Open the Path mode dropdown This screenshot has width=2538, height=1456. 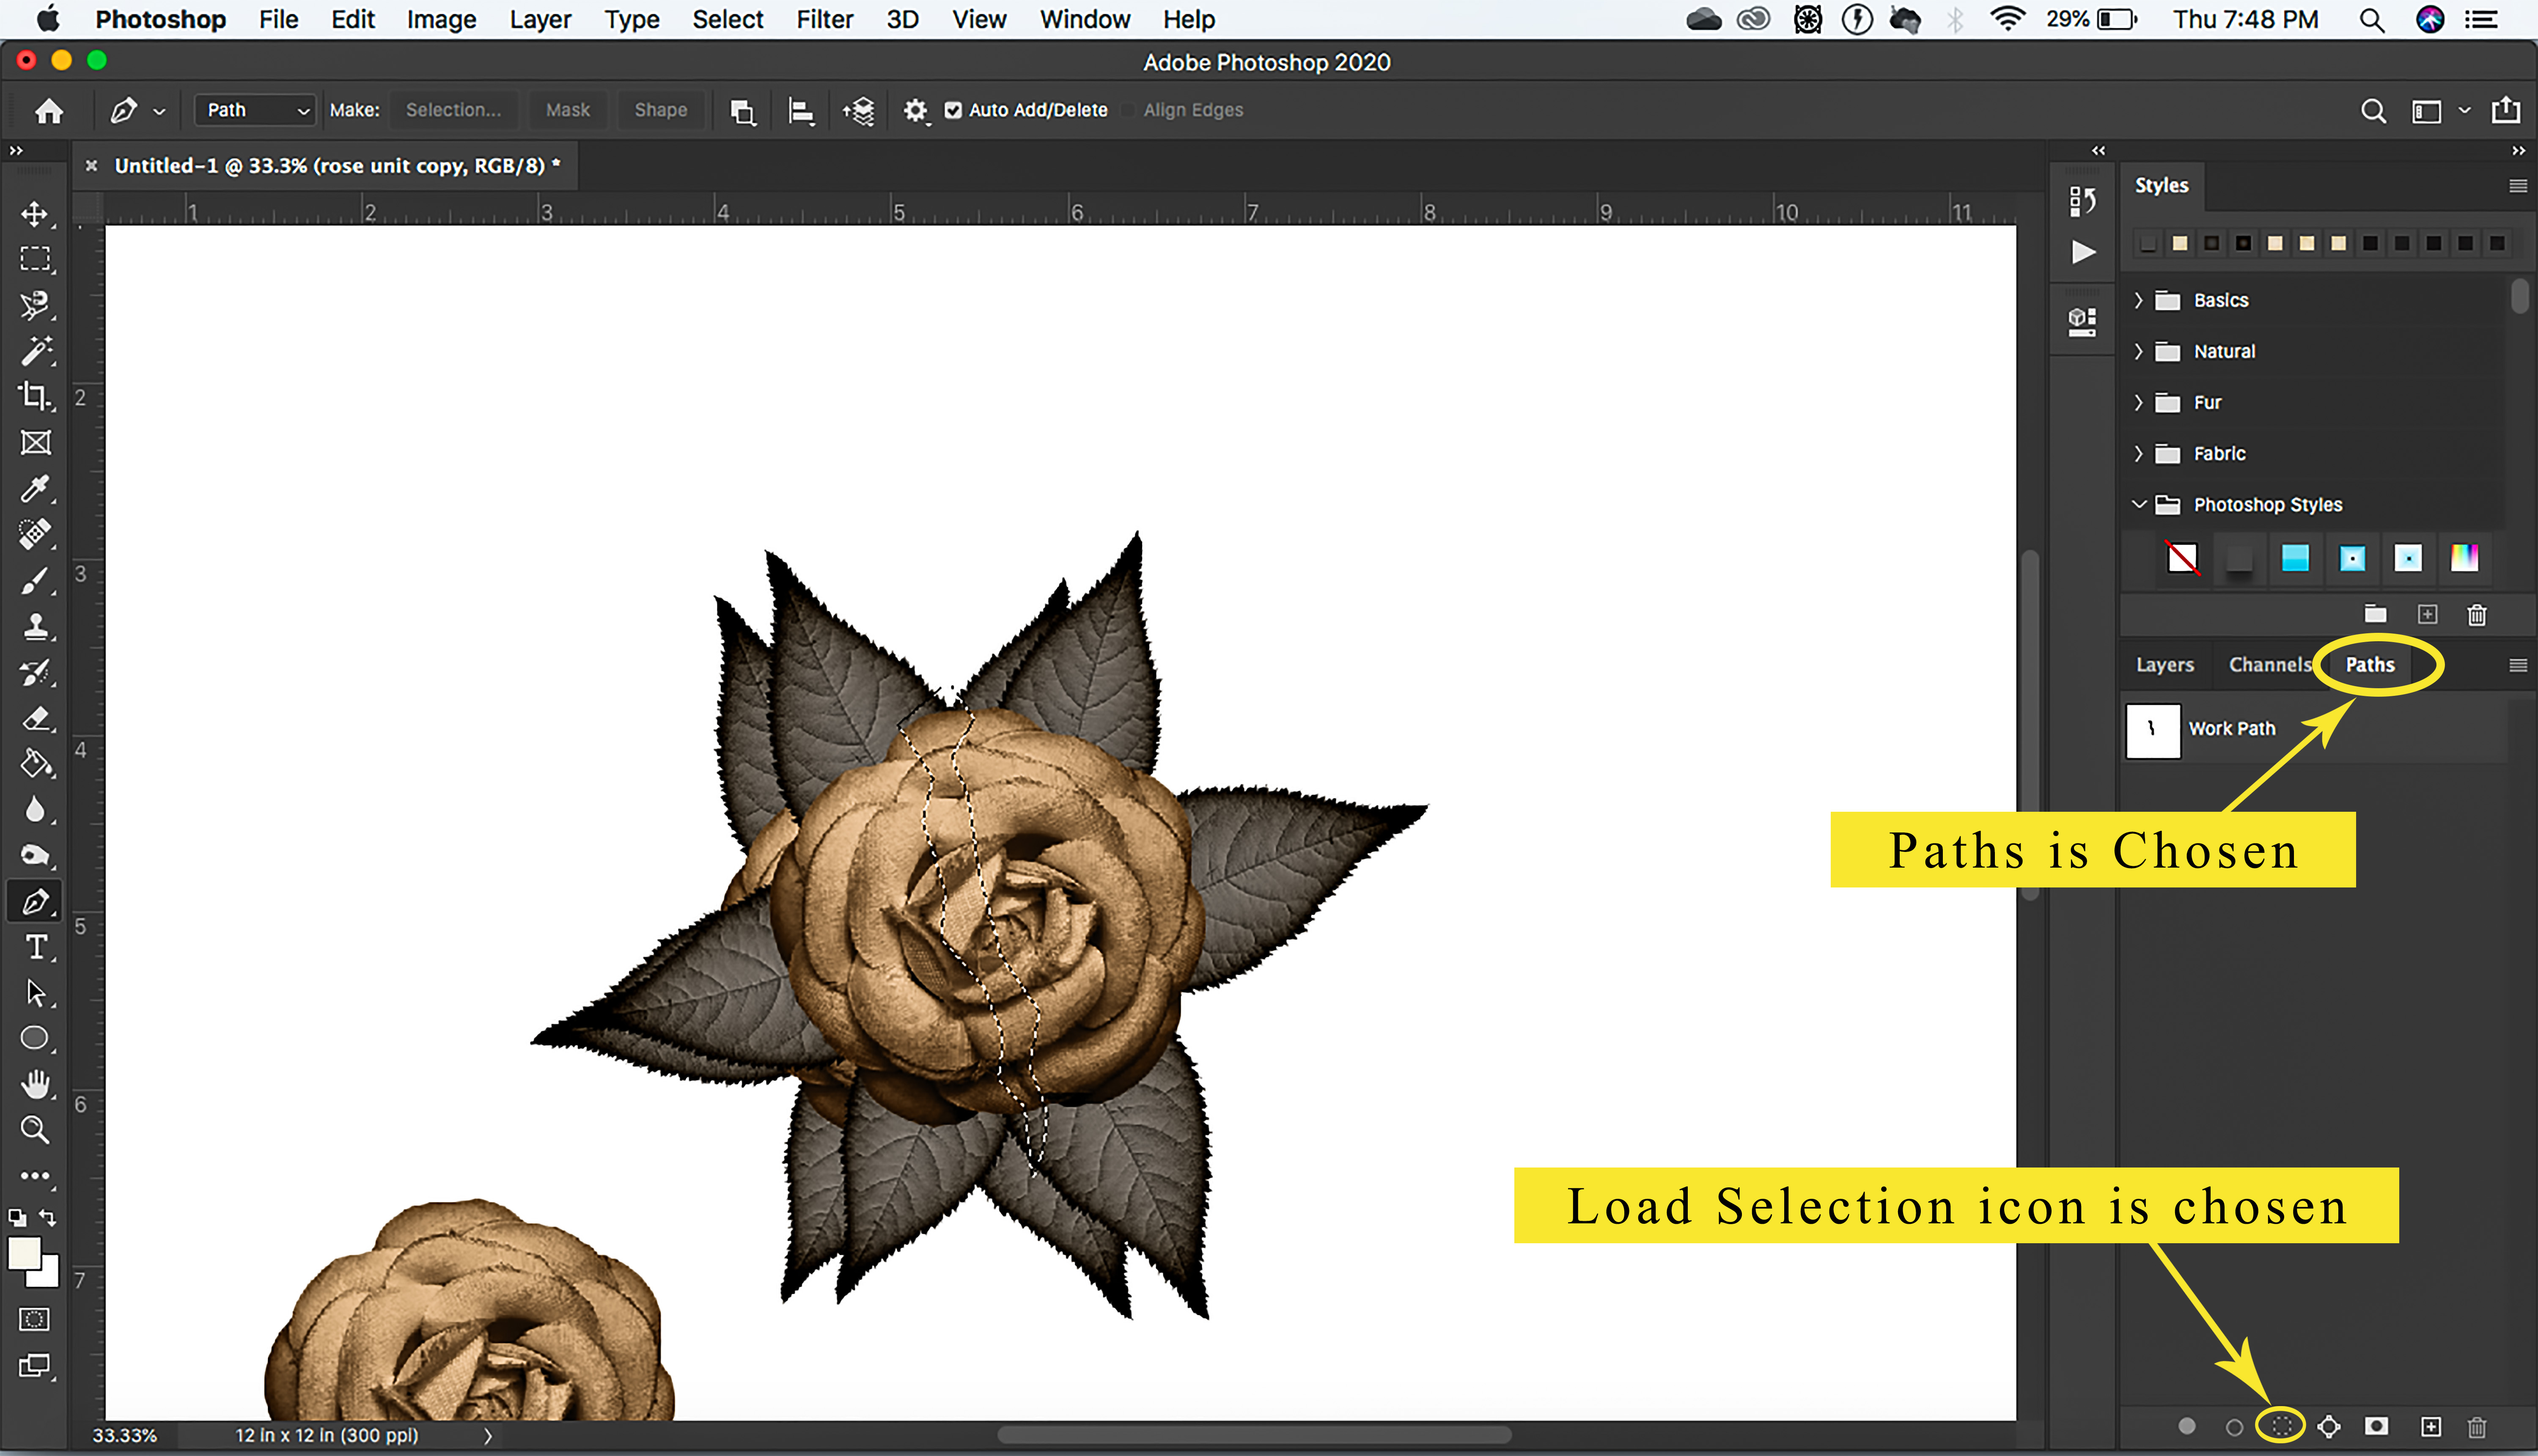pyautogui.click(x=256, y=110)
